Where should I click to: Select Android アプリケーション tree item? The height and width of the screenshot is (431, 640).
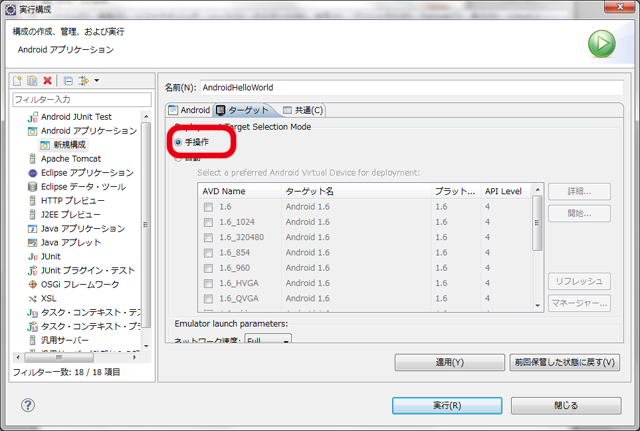point(89,131)
